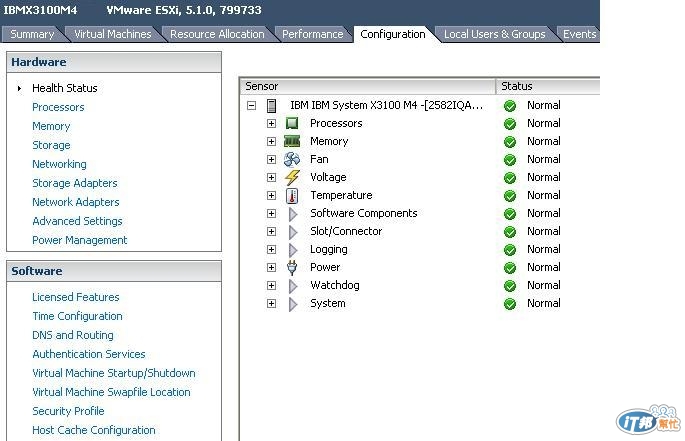Expand the Software Components sensor group

[x=271, y=213]
